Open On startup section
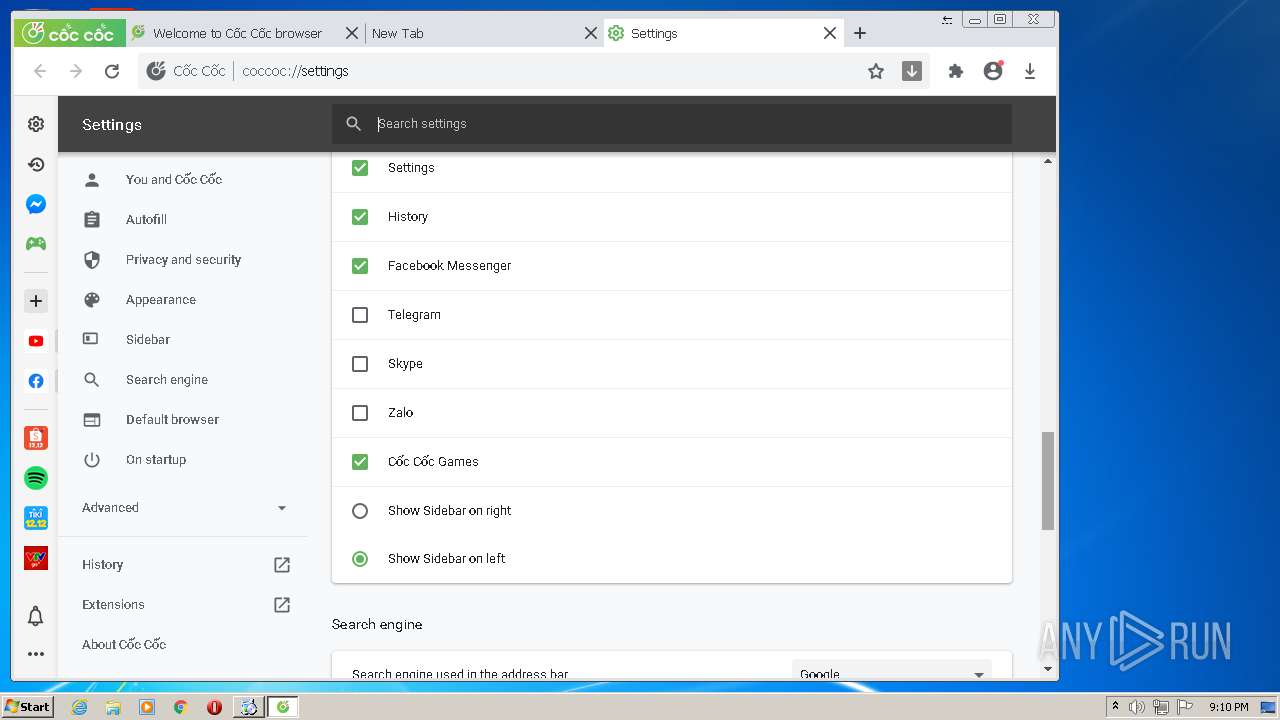 point(156,460)
